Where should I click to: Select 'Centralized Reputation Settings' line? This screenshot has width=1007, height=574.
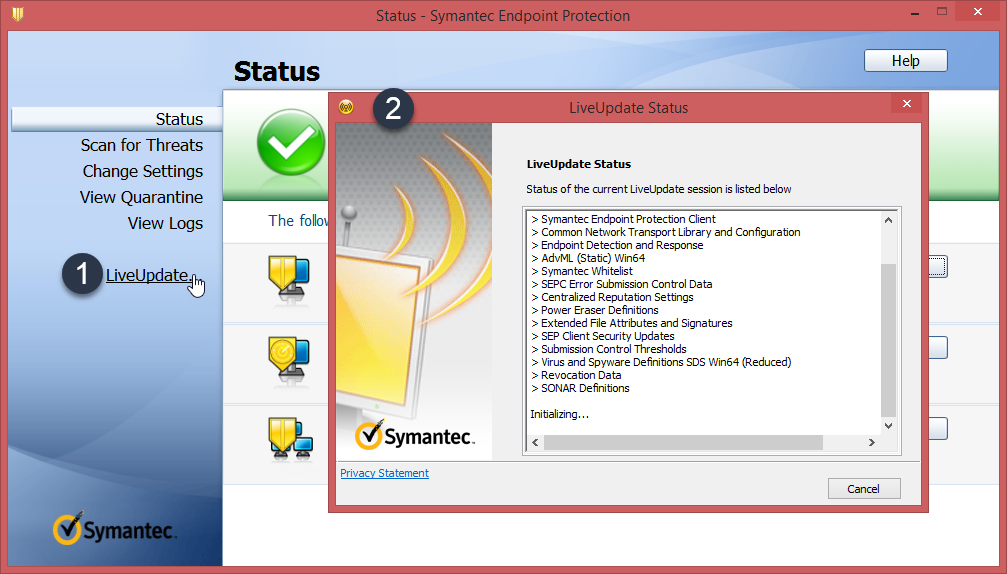pos(612,297)
